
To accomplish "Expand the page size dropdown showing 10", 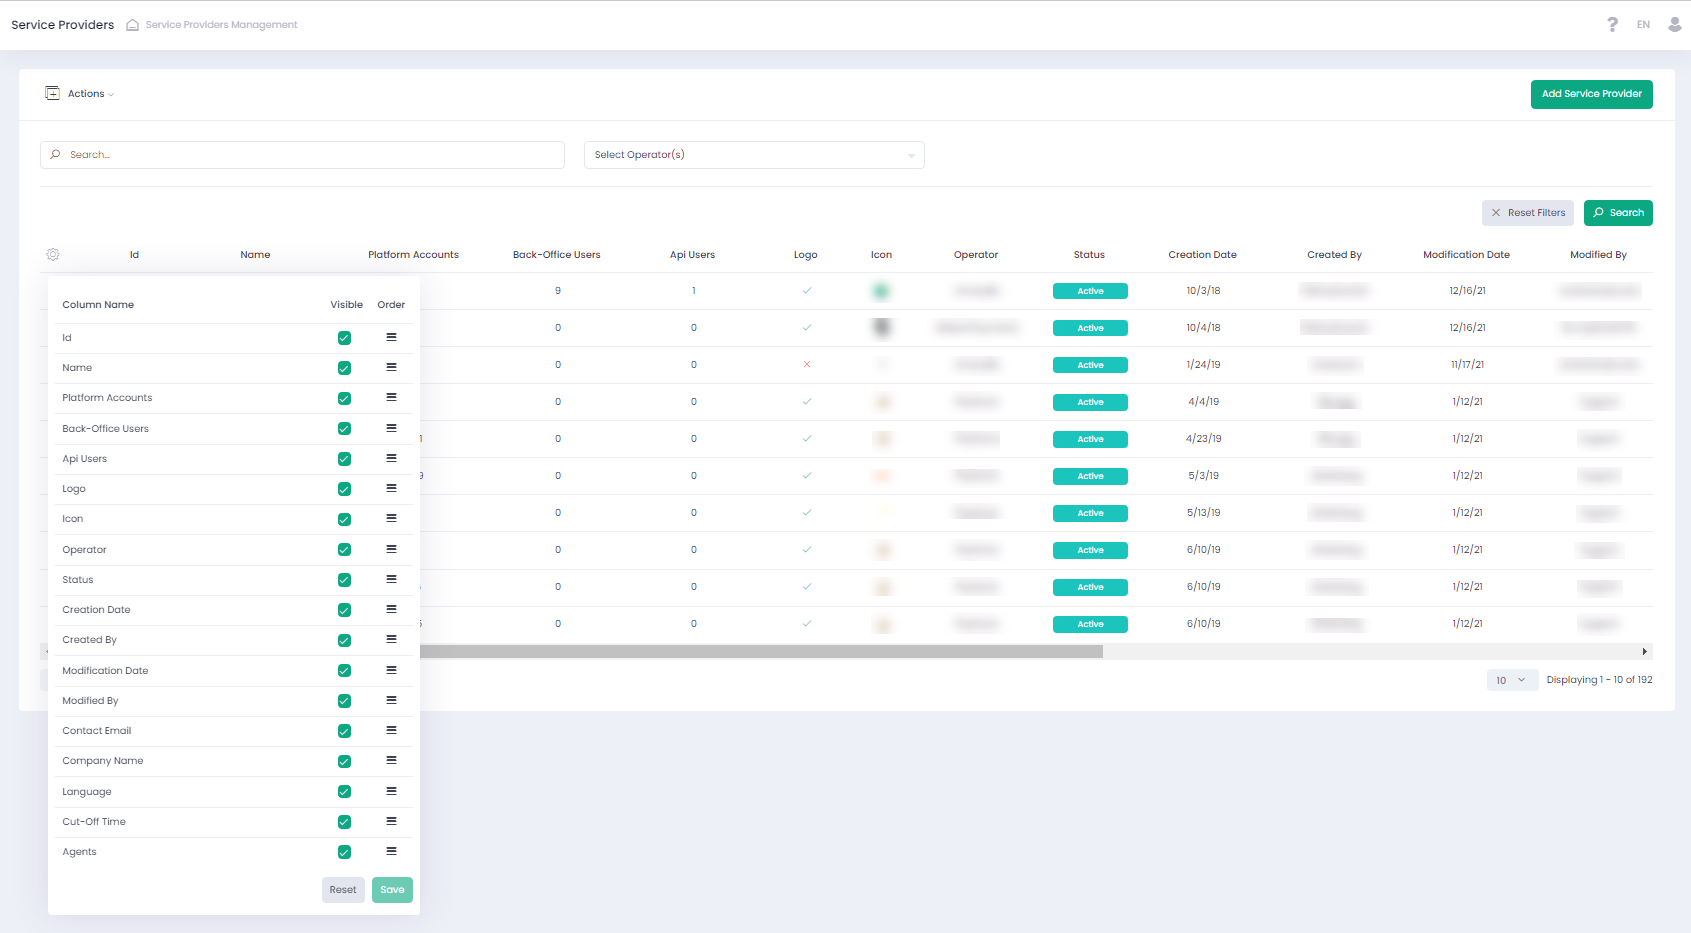I will 1511,680.
